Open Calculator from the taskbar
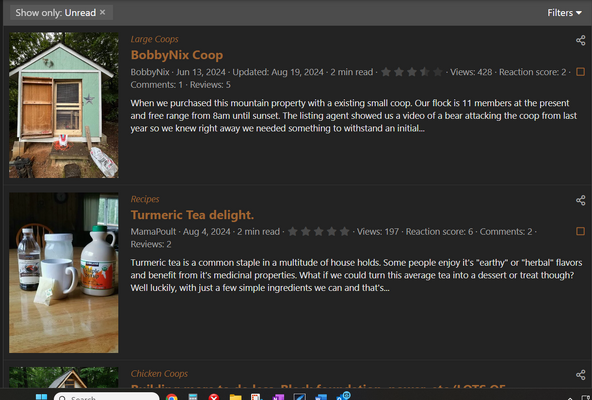Screen dimensions: 592x400 tap(193, 397)
